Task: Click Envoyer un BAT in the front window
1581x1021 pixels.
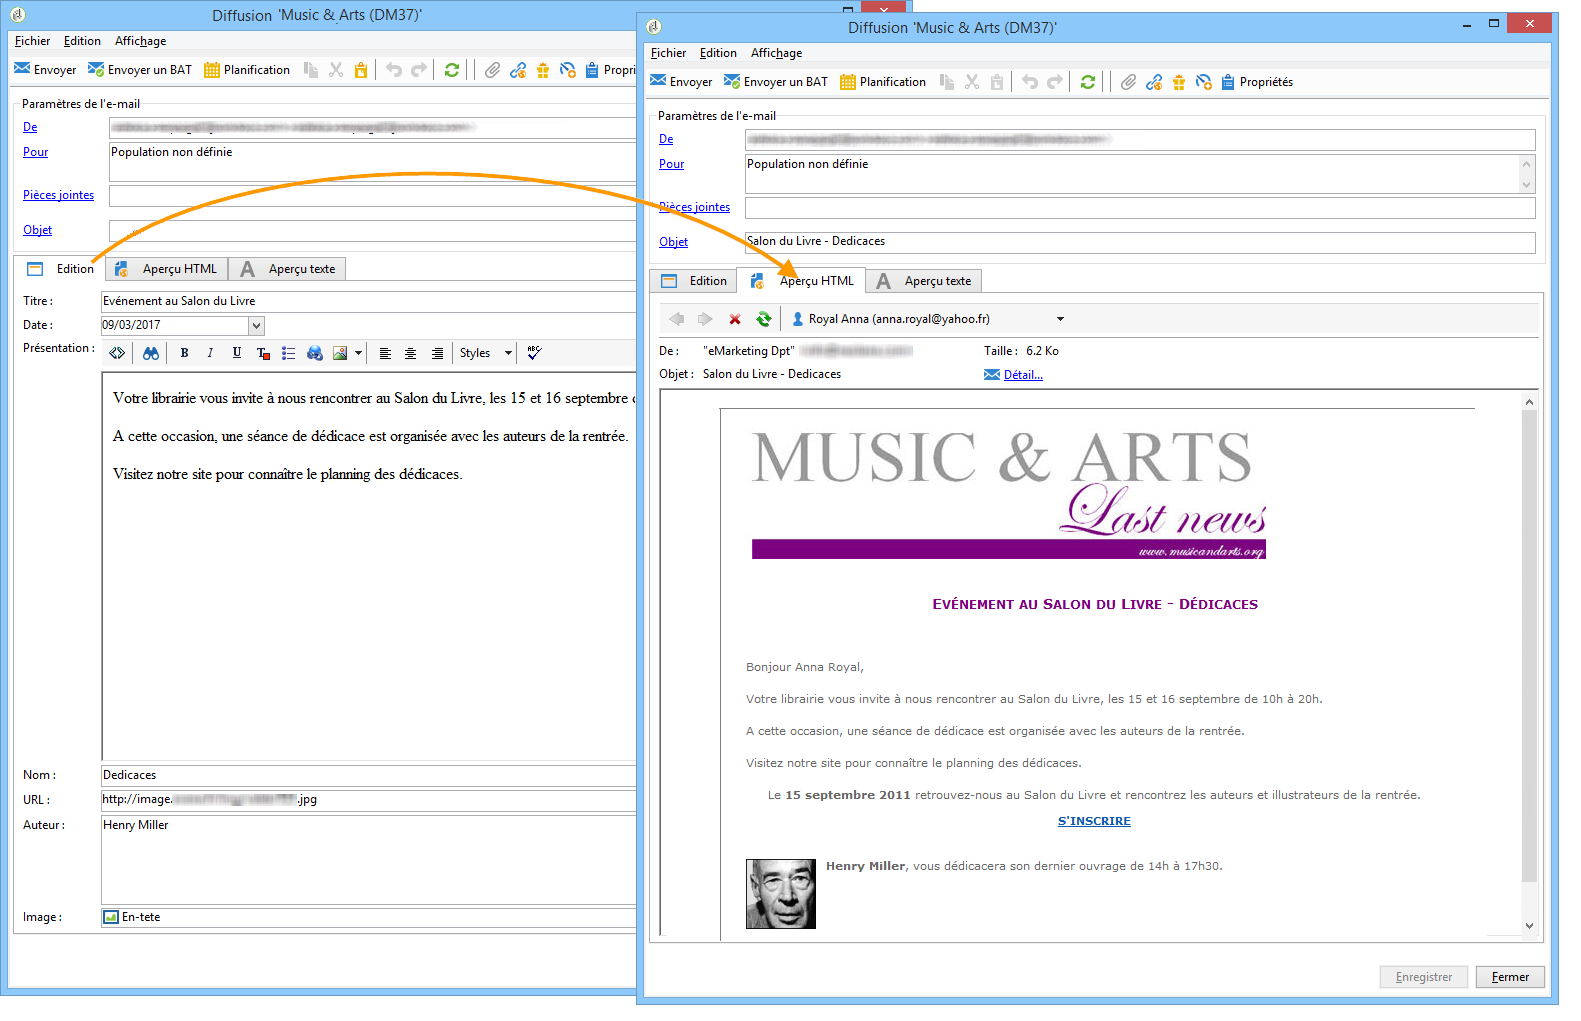Action: [776, 82]
